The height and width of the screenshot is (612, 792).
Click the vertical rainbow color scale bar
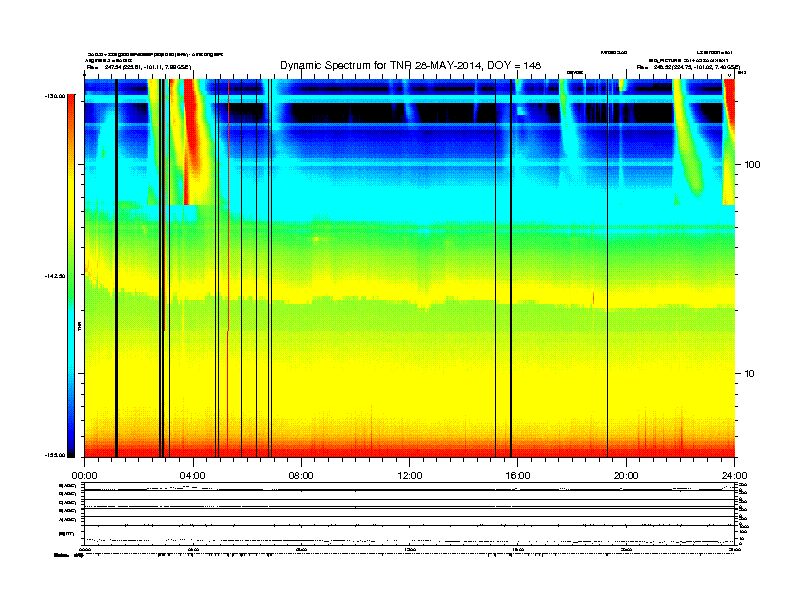[x=71, y=276]
